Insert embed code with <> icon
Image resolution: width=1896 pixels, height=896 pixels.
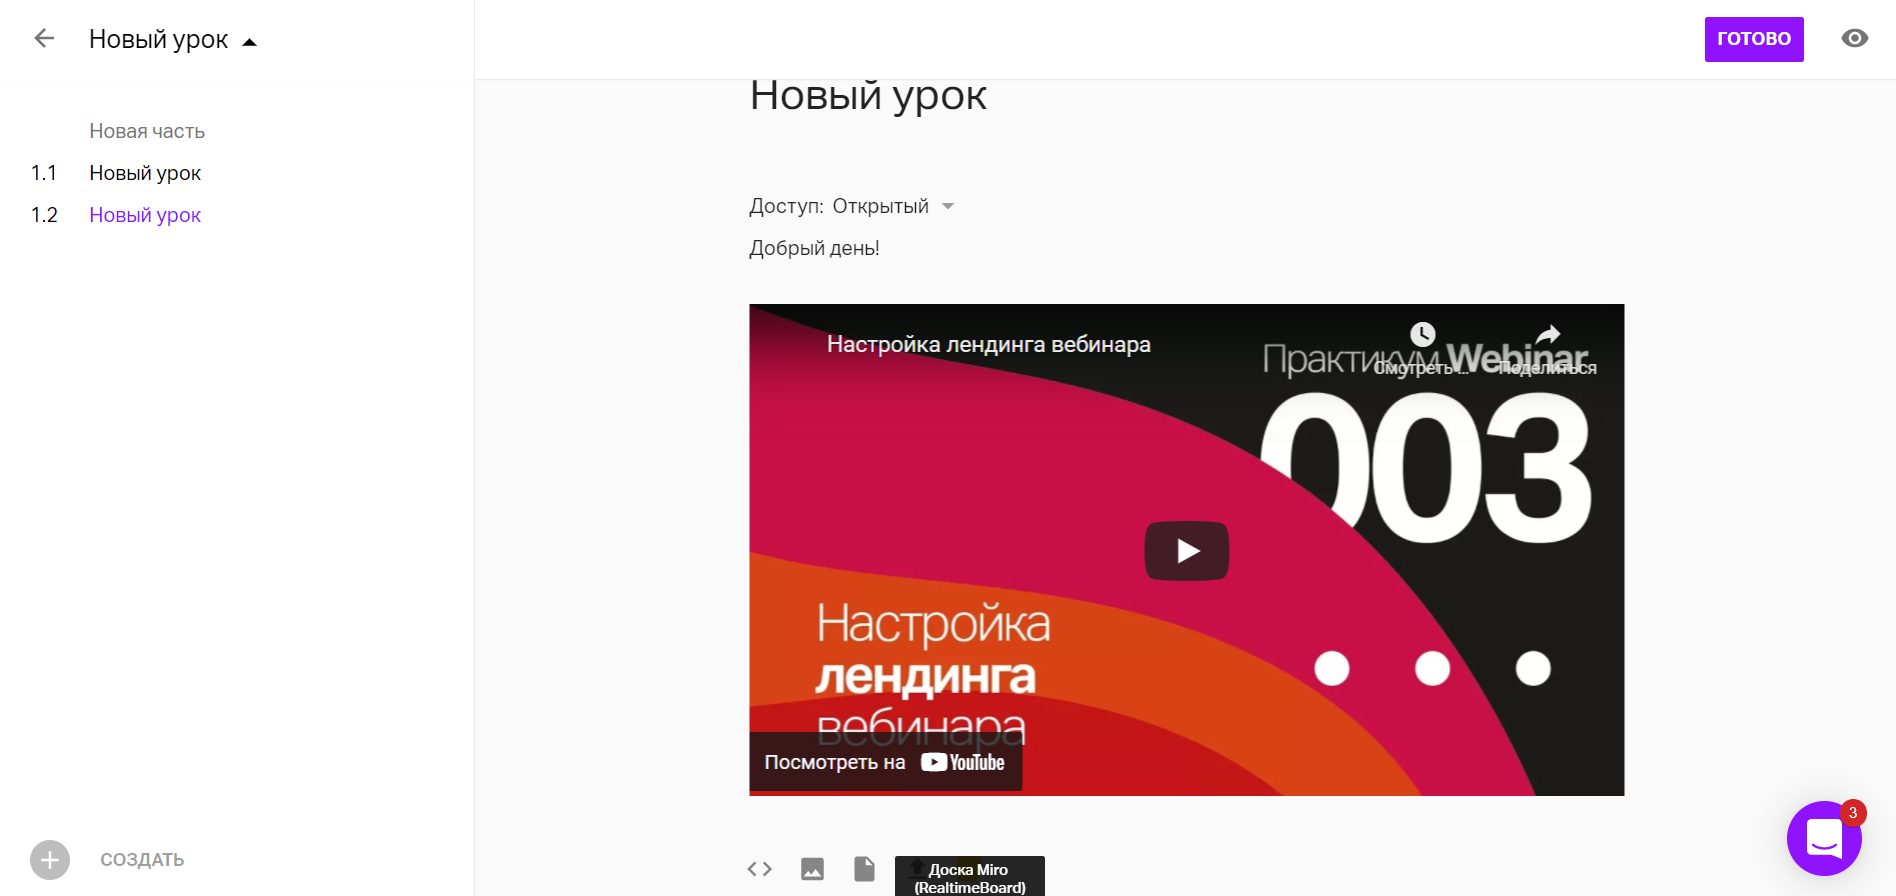(x=760, y=869)
